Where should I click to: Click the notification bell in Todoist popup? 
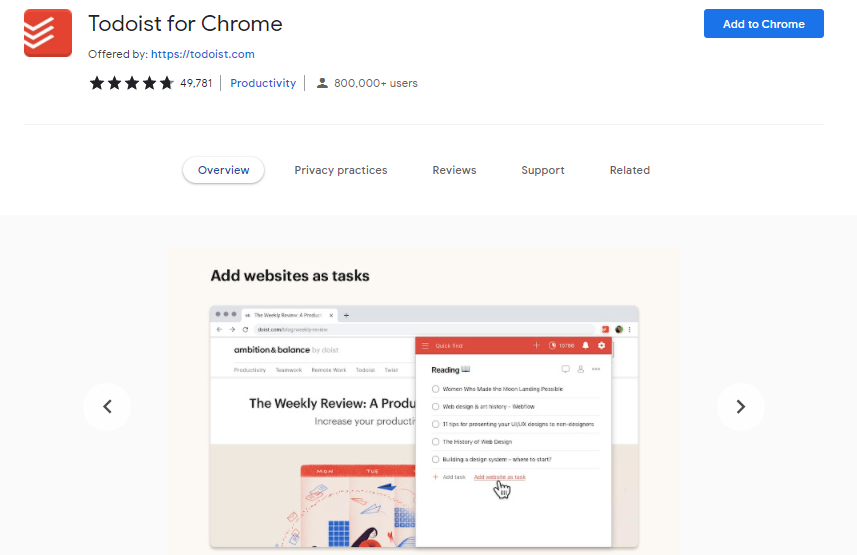[584, 346]
